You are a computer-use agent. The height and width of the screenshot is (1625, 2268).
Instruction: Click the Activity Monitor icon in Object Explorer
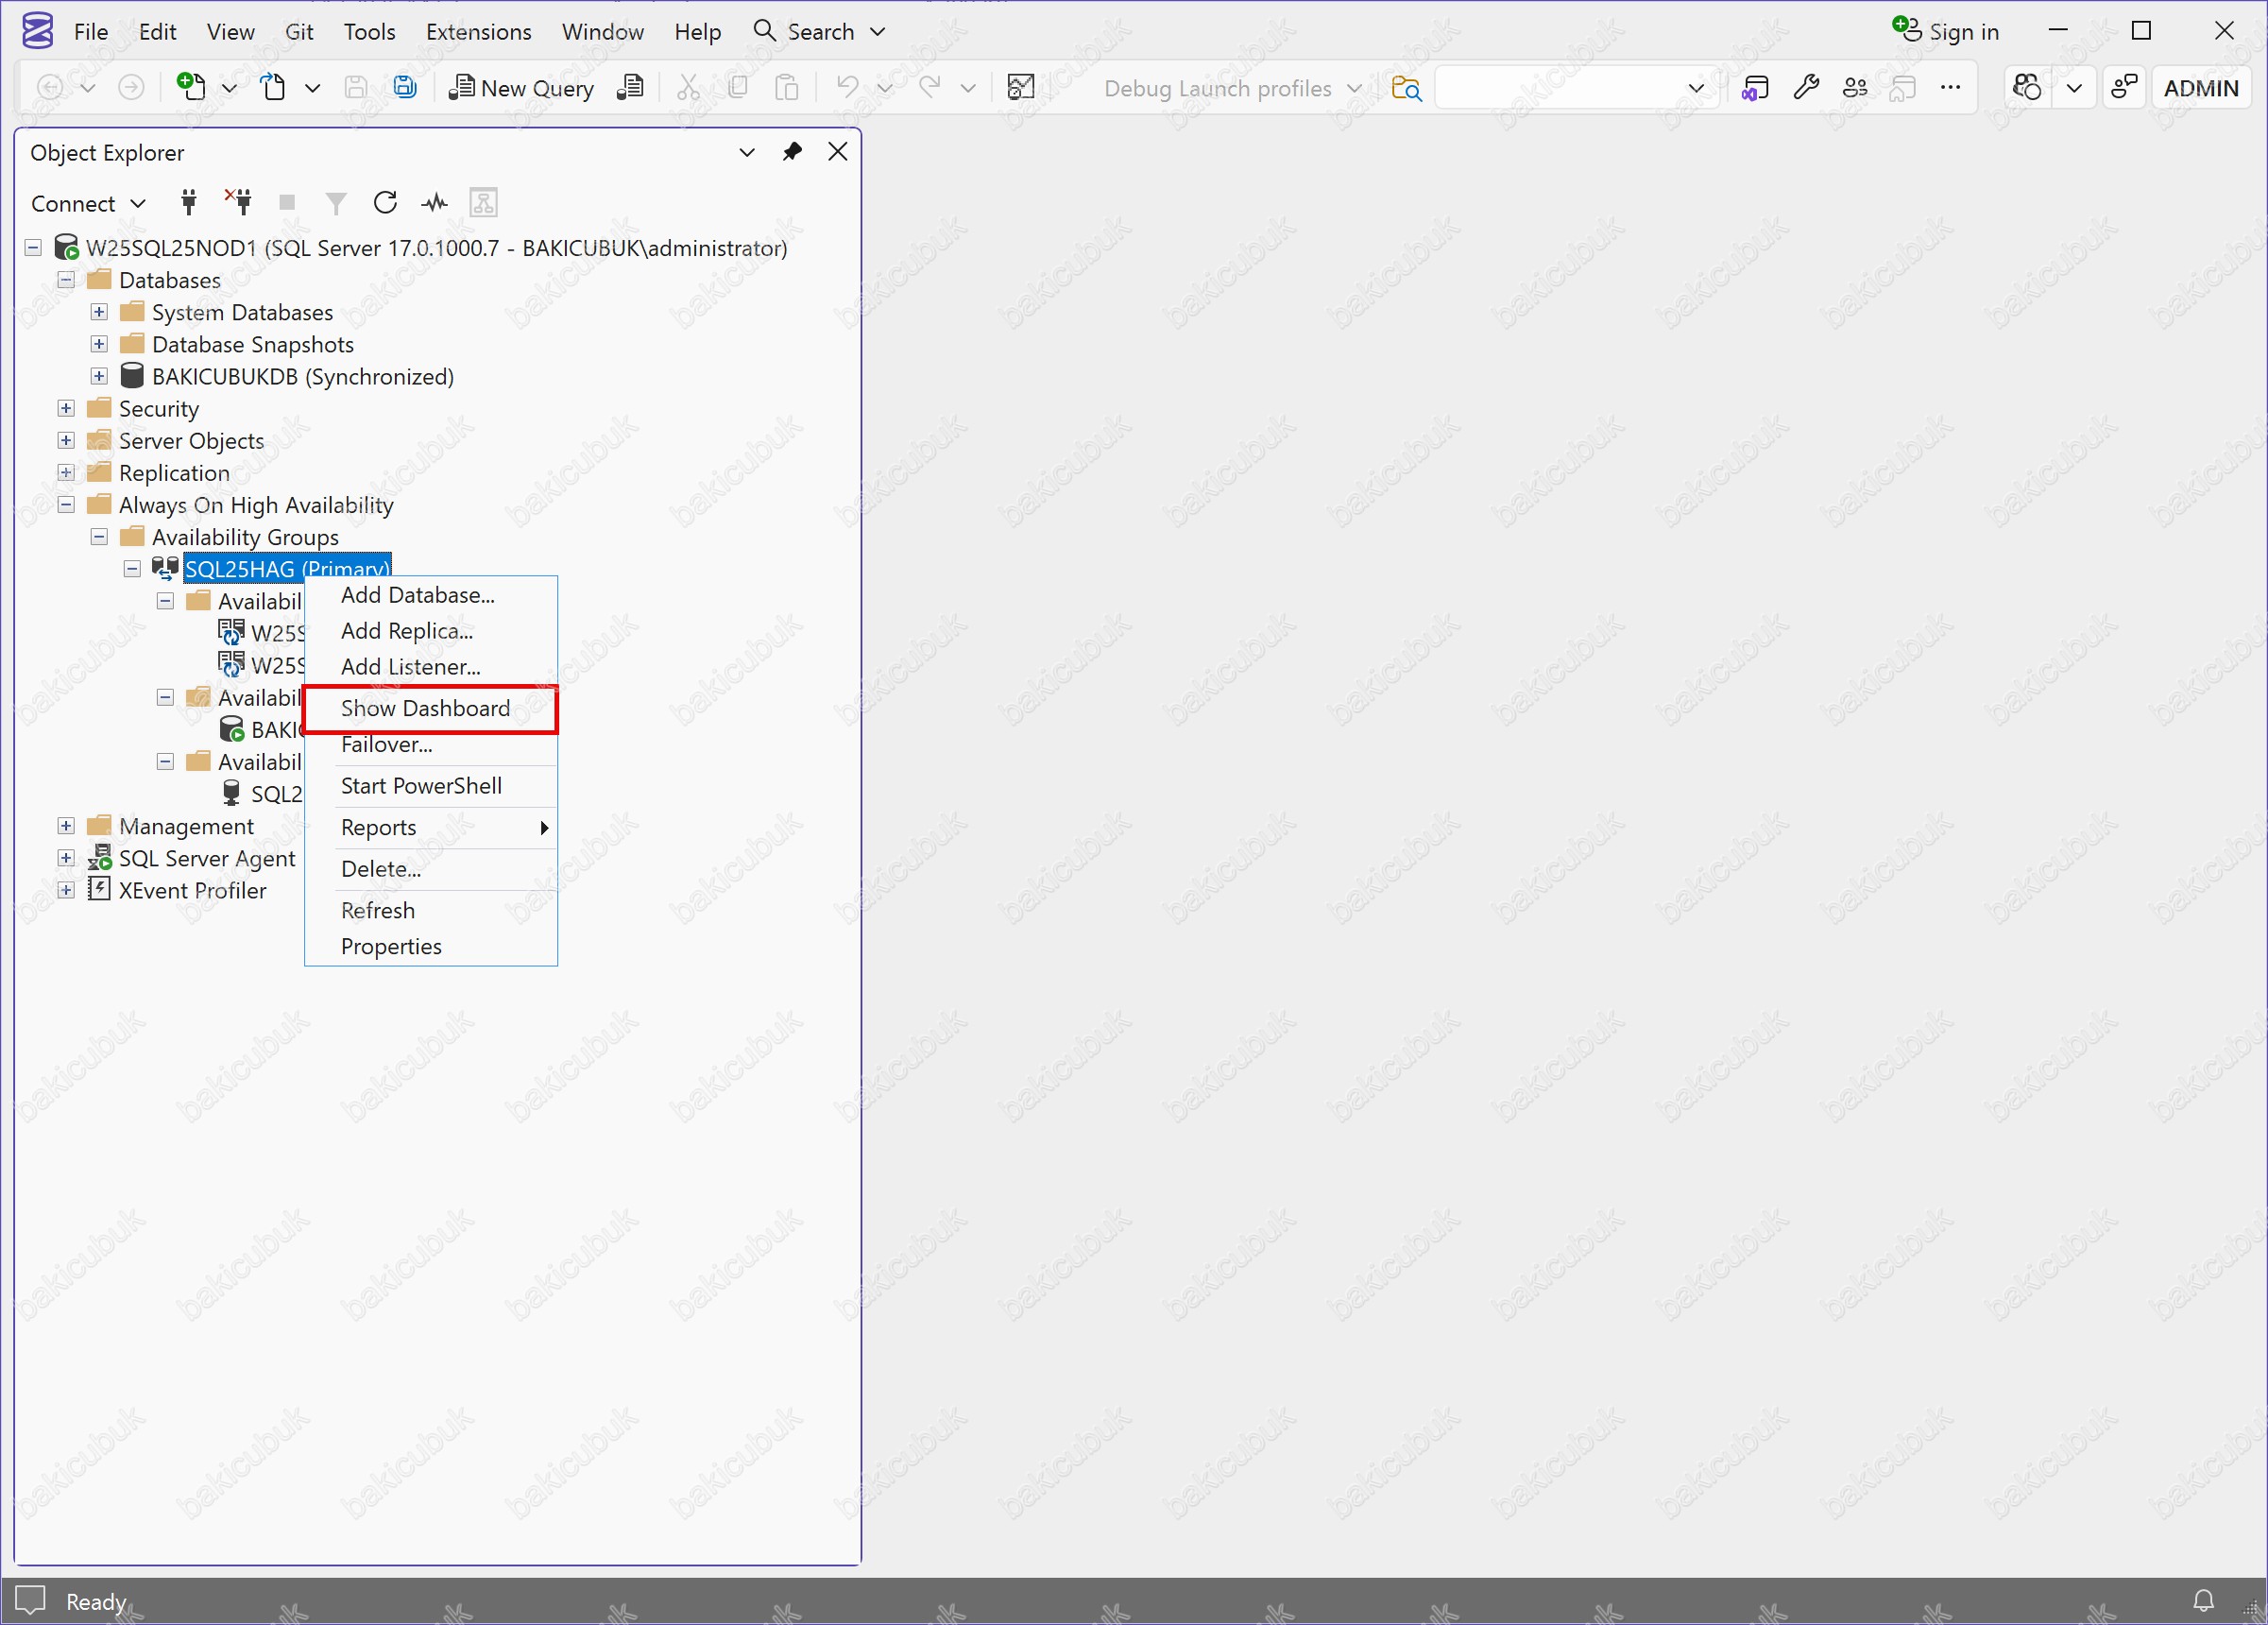point(434,203)
